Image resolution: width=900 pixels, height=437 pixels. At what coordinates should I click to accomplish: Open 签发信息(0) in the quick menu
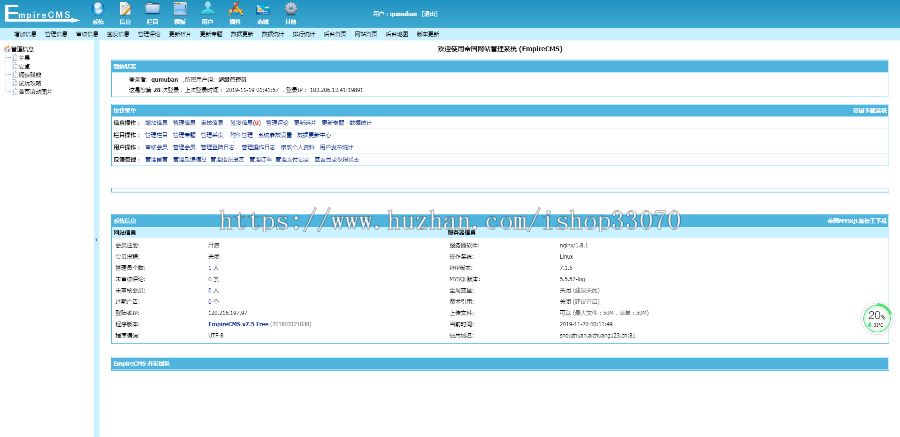[245, 122]
